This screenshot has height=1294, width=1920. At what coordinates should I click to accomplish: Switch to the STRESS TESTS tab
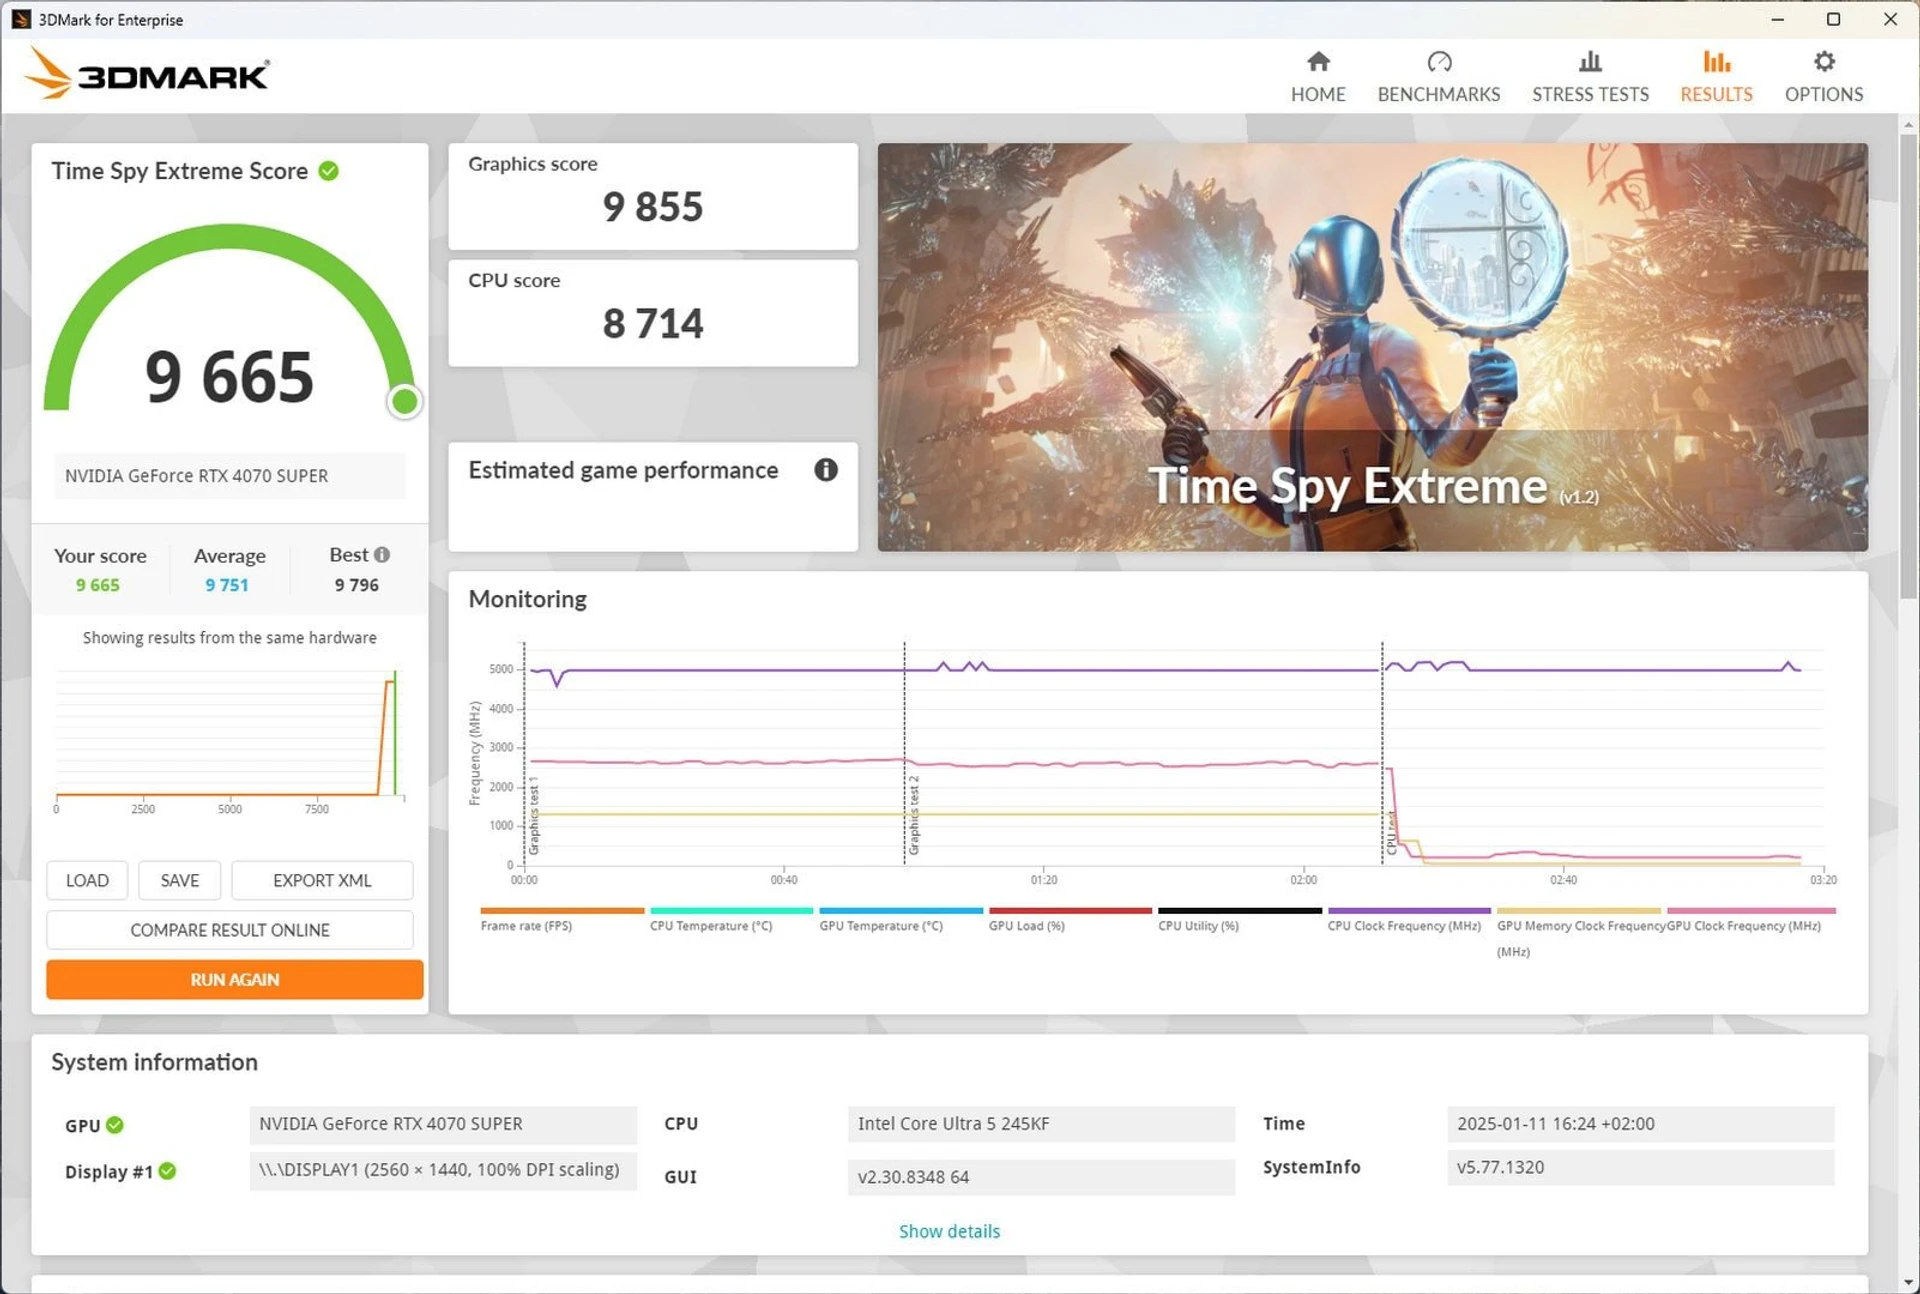coord(1590,94)
